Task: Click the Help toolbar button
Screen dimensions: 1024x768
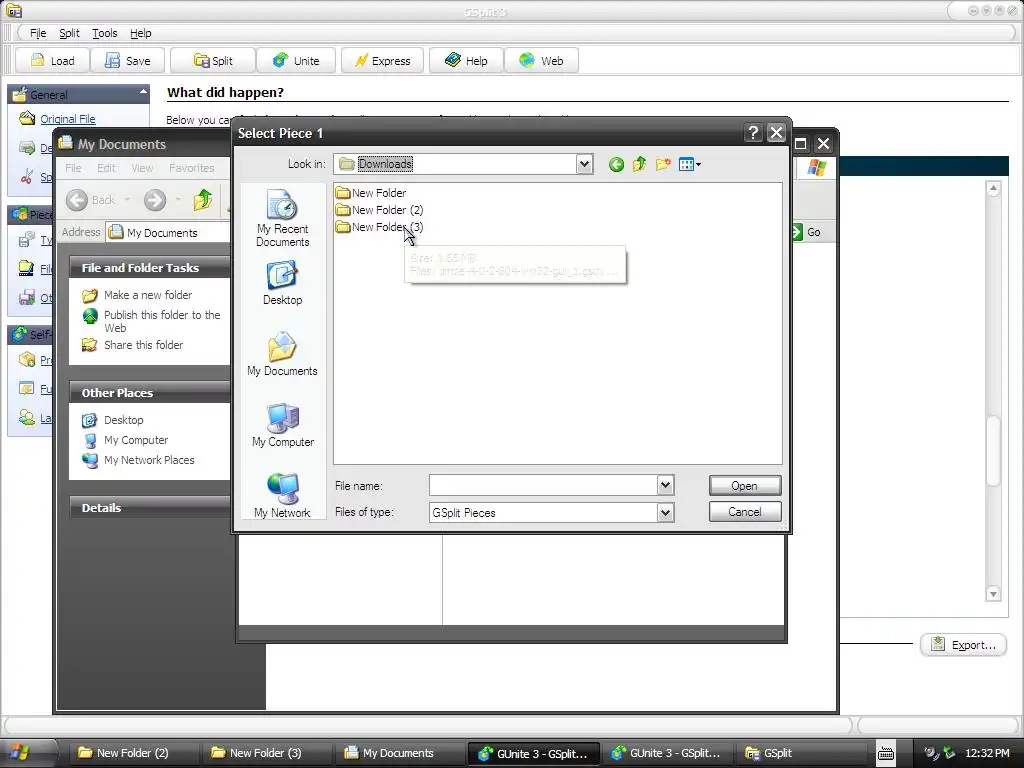Action: [466, 61]
